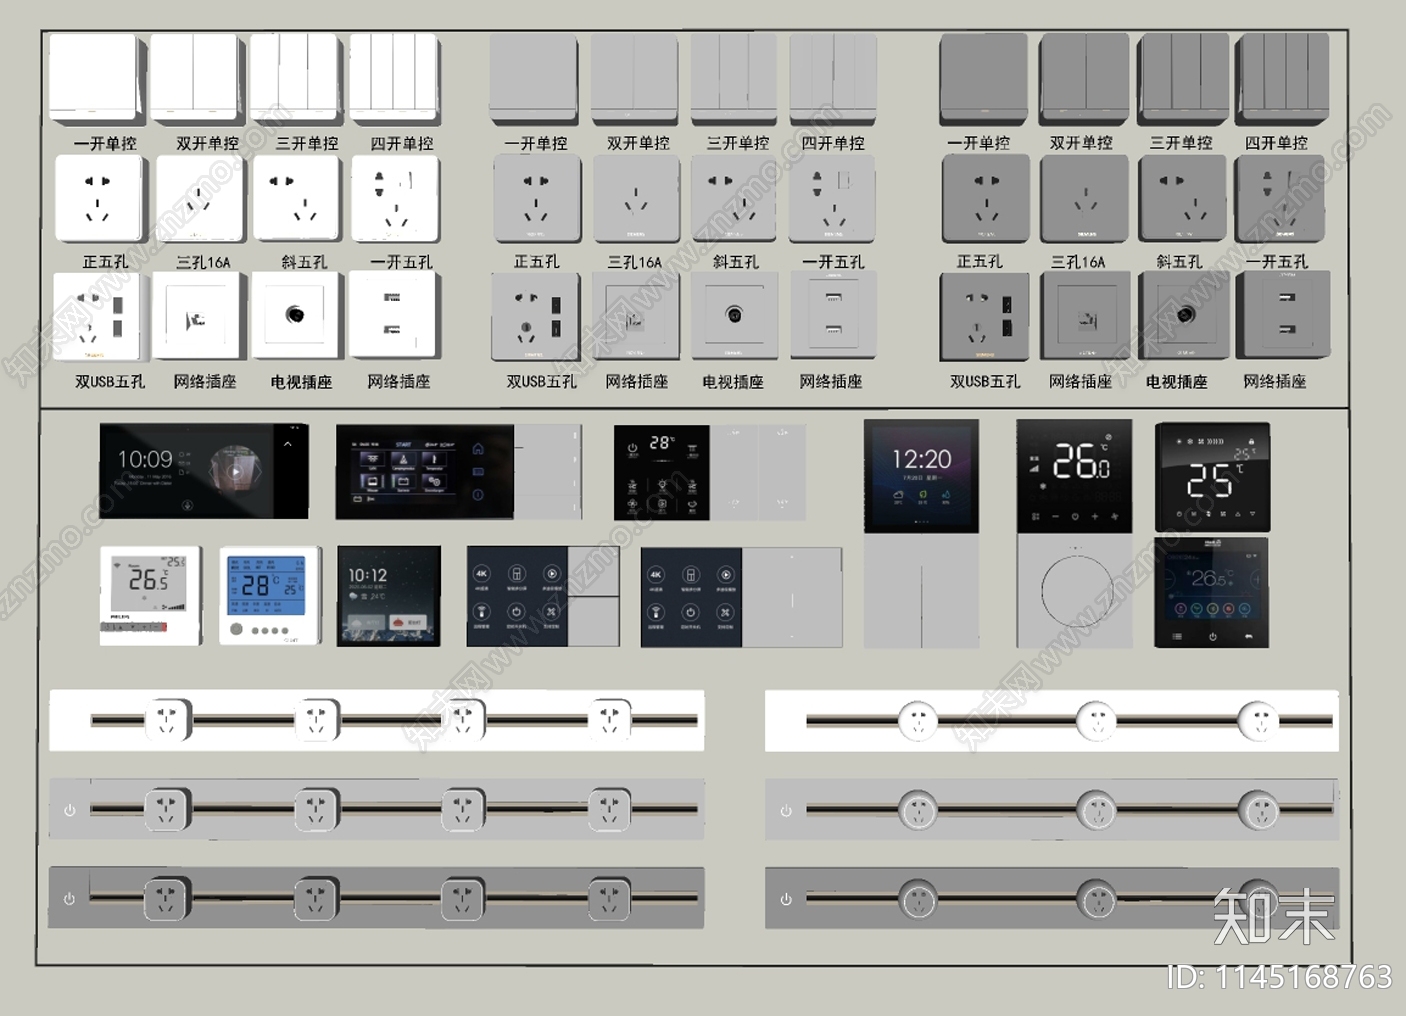Select the black thermostat showing 25
1406x1016 pixels.
coord(1212,477)
